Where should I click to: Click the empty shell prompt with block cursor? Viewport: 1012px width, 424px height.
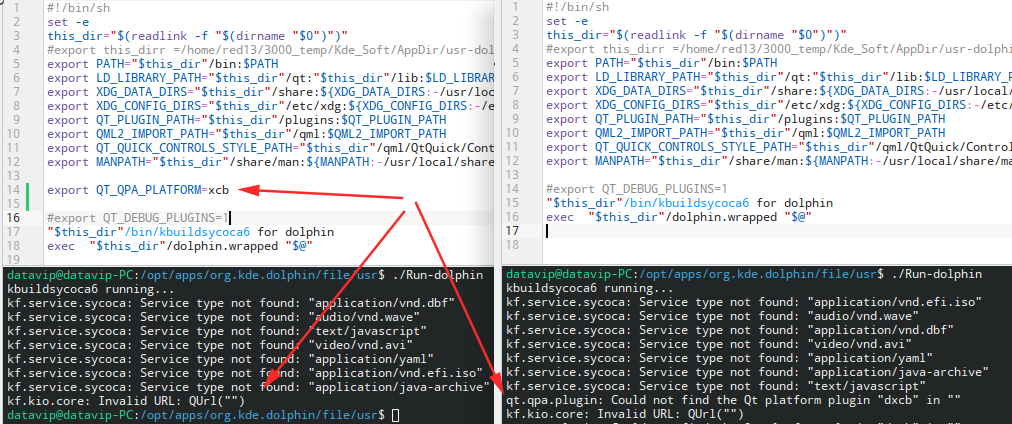click(203, 415)
